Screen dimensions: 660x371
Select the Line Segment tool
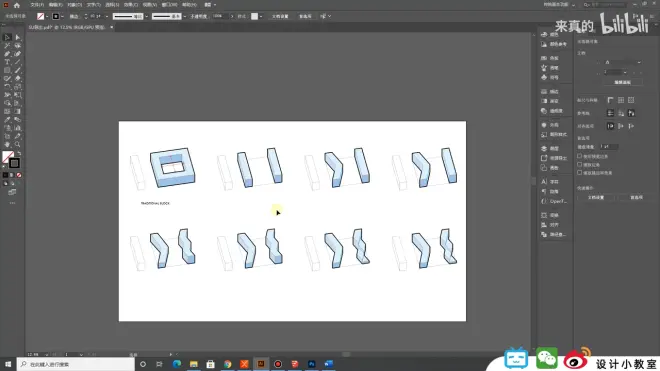pyautogui.click(x=18, y=62)
